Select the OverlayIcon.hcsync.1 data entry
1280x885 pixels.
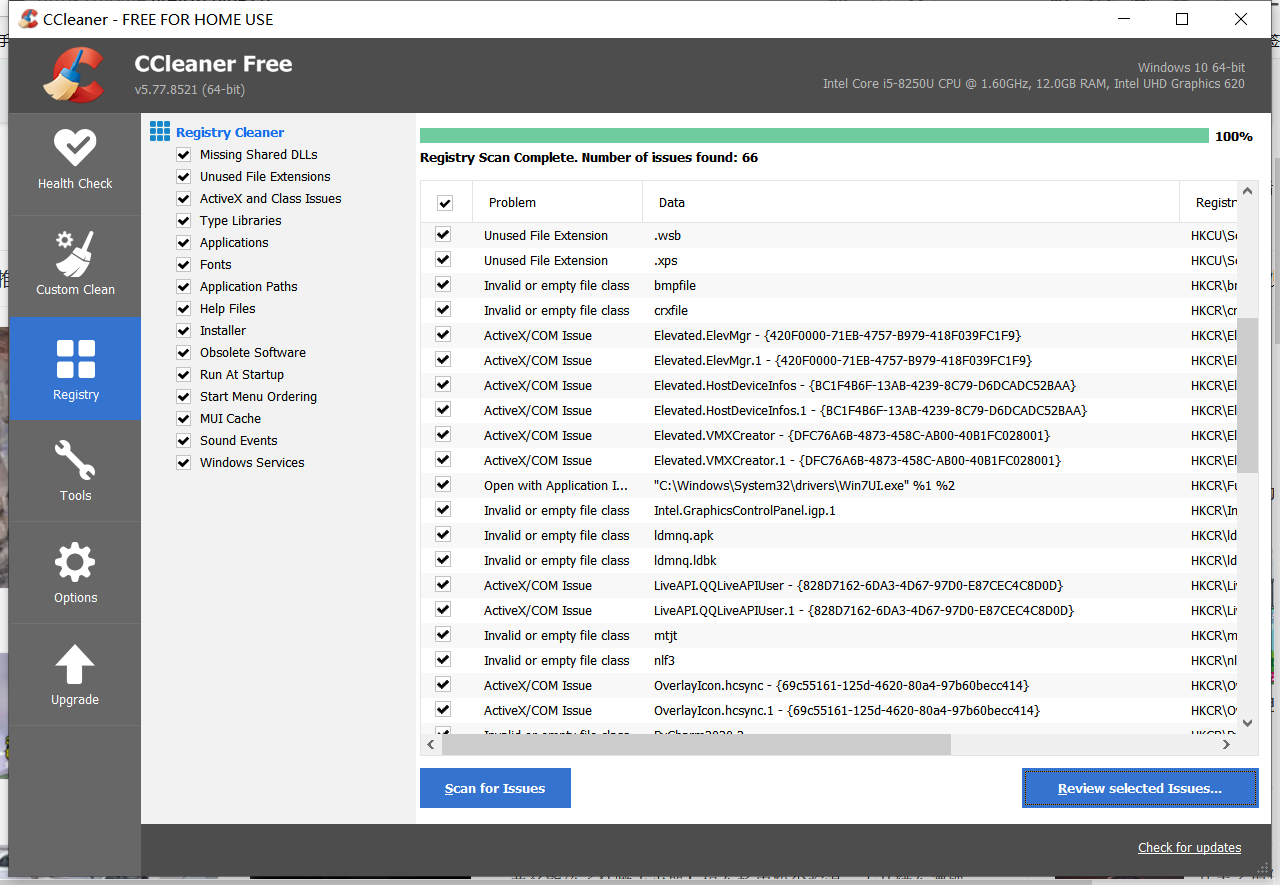coord(847,710)
